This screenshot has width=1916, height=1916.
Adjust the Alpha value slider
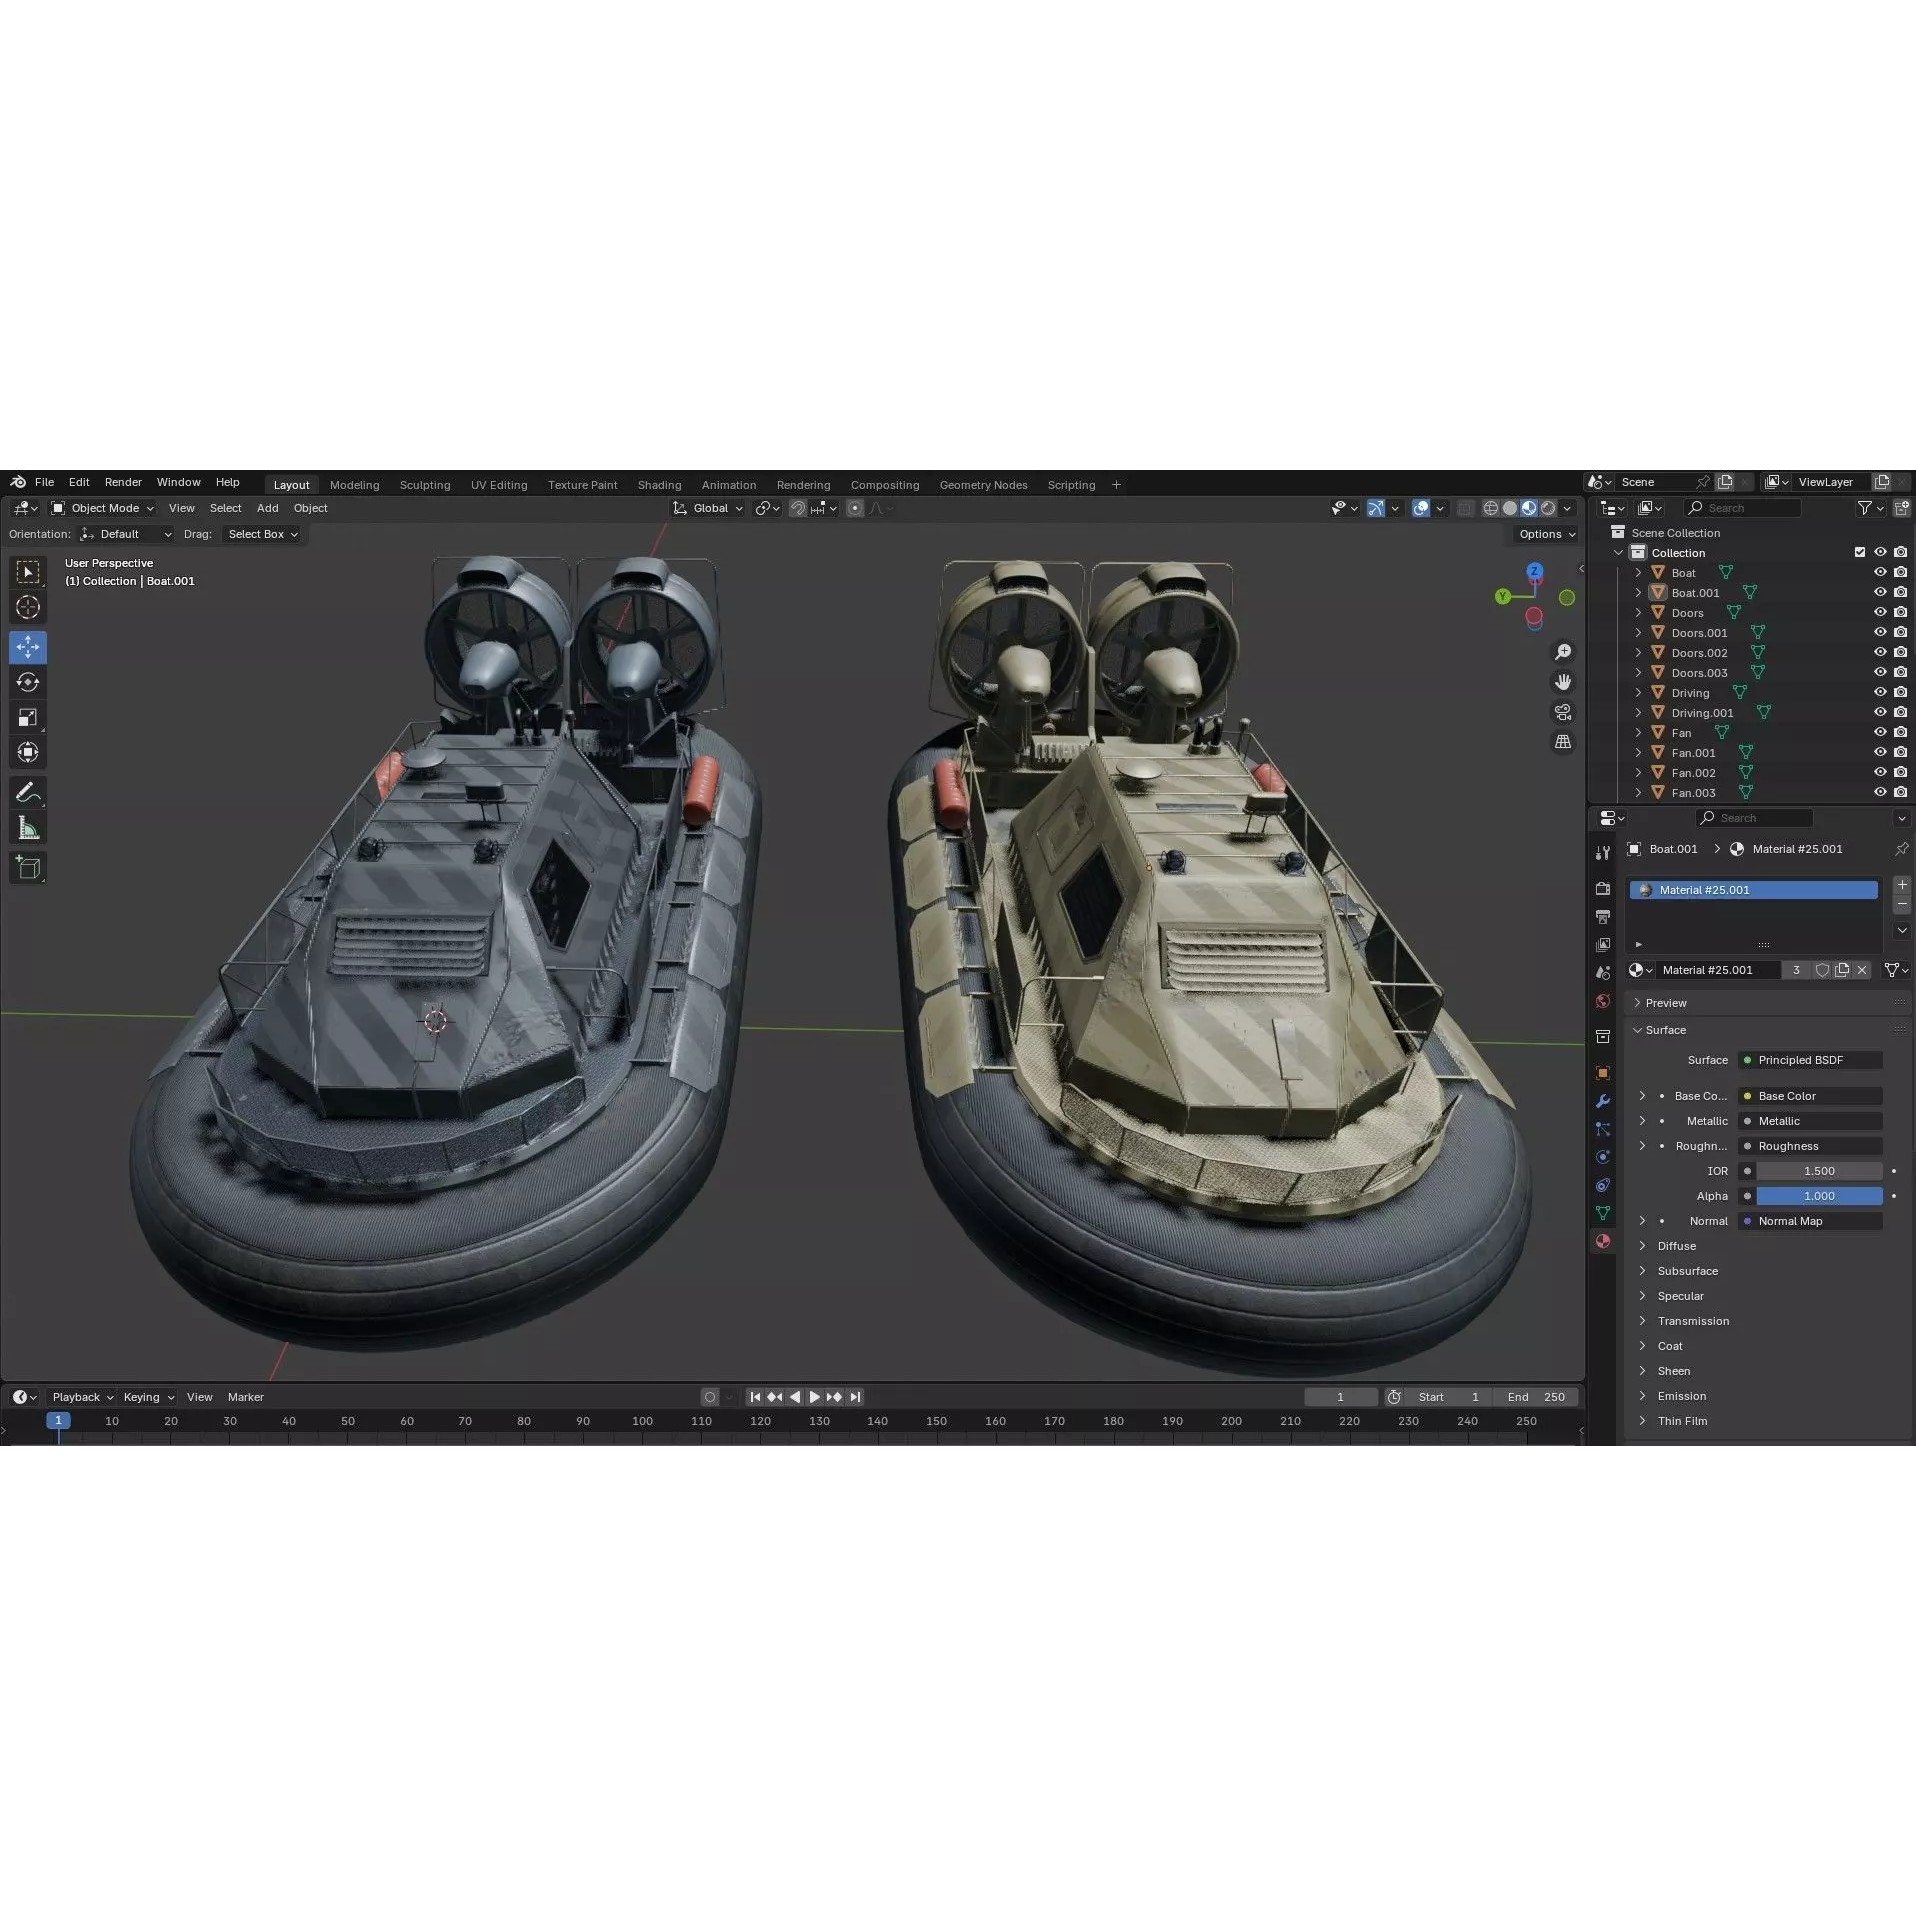[x=1818, y=1196]
